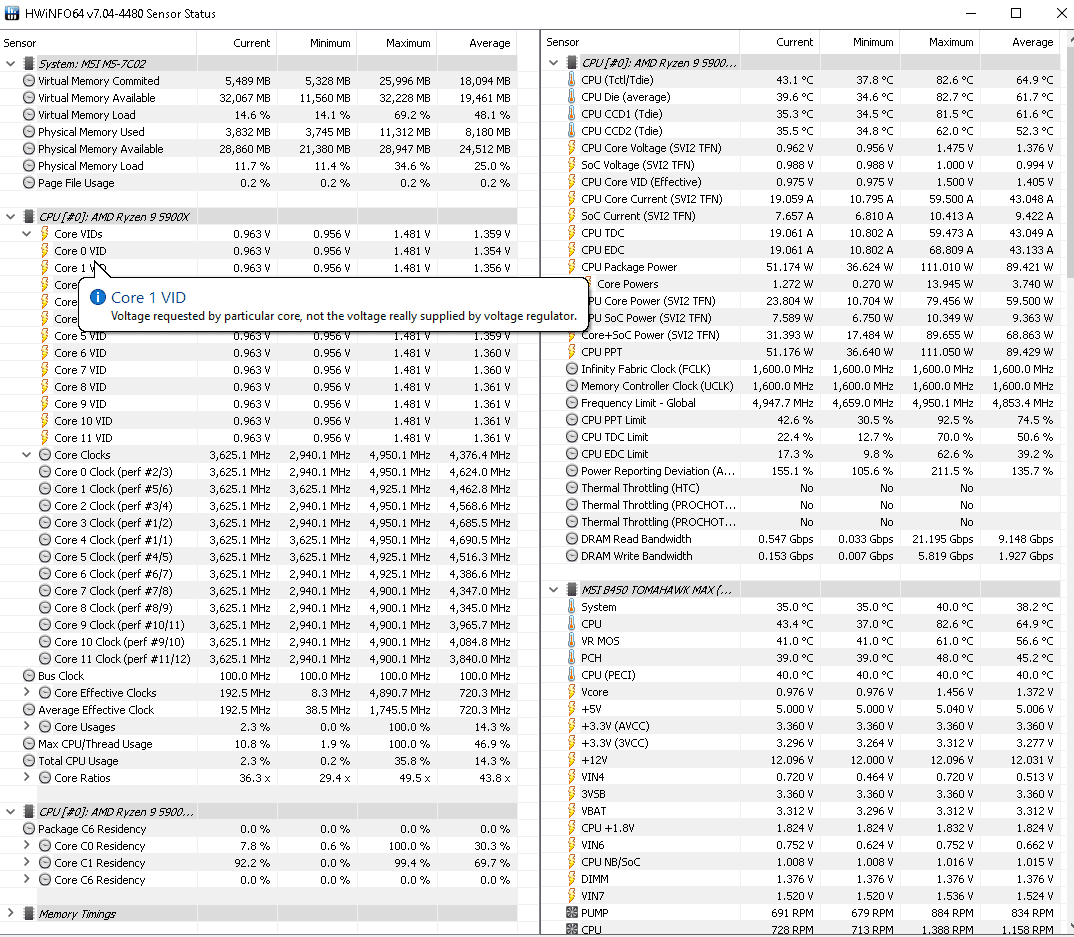Click the circle icon beside Page File Usage
Viewport: 1074px width, 937px height.
pos(29,183)
